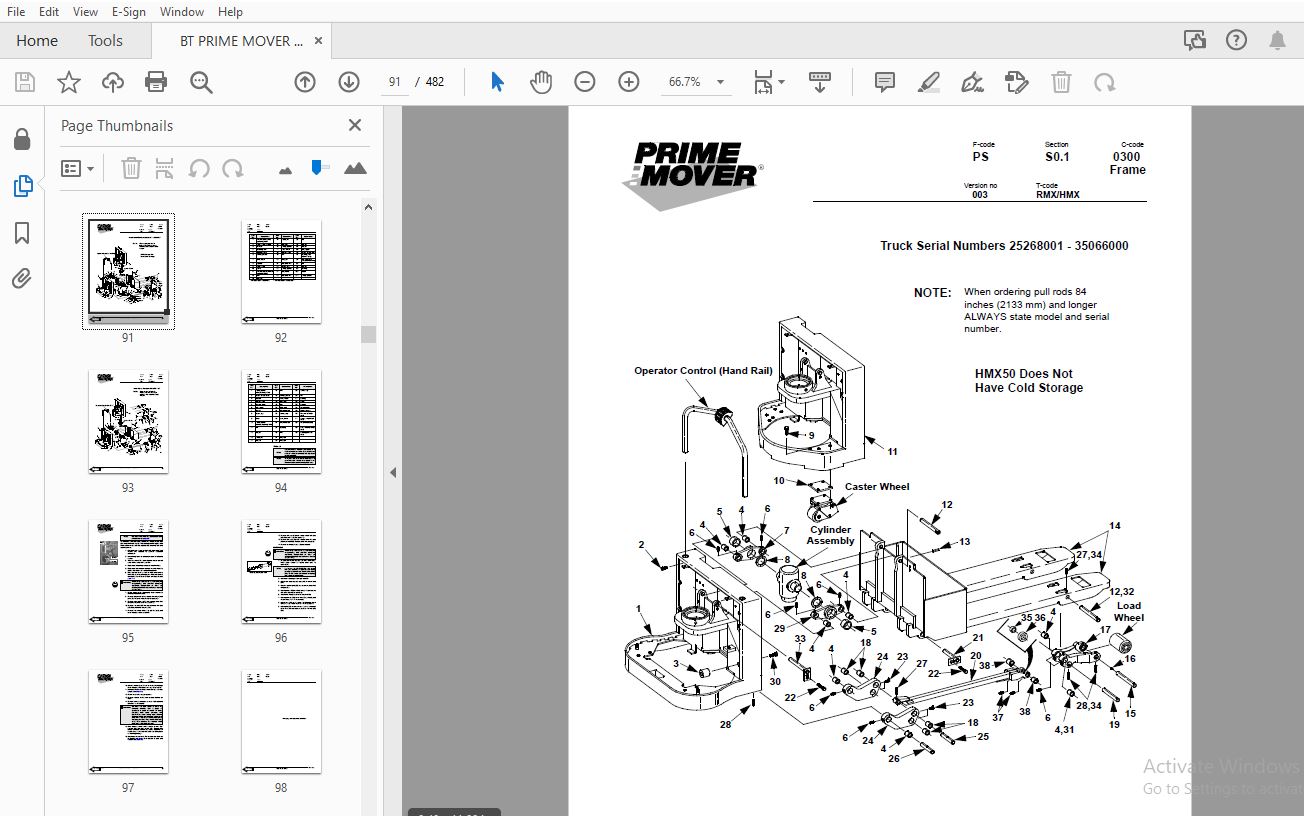Switch to the Home tab
The width and height of the screenshot is (1304, 816).
37,41
